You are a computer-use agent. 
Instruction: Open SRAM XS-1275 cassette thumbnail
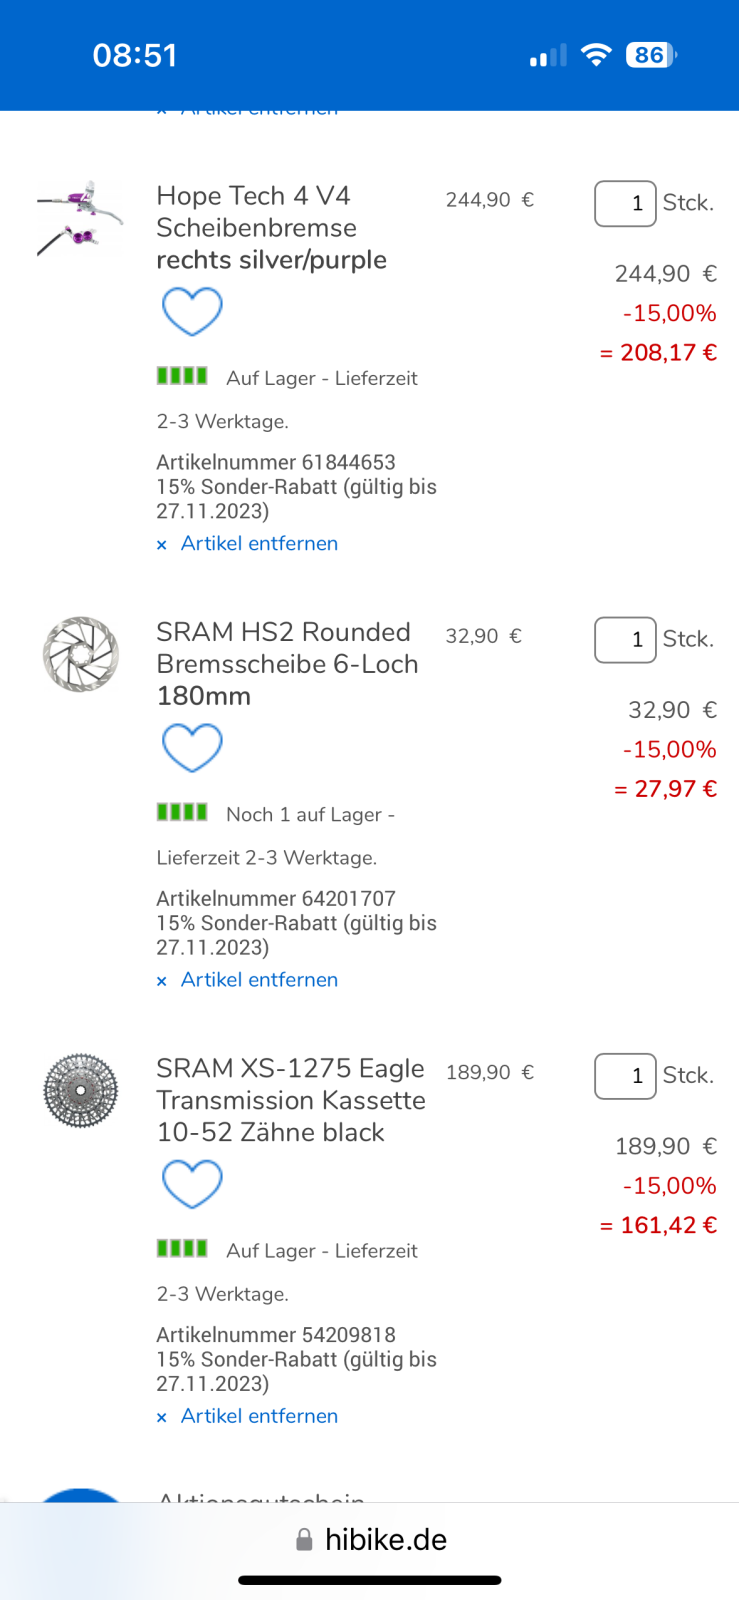pyautogui.click(x=81, y=1090)
